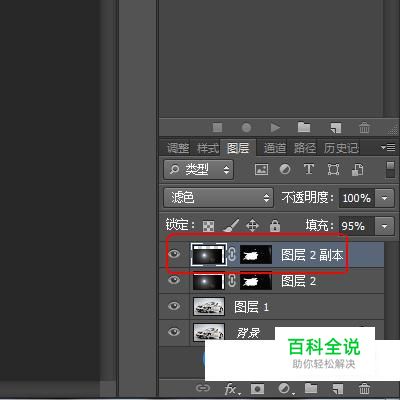
Task: Toggle lock transparent pixels checkerboard icon
Action: pos(209,226)
